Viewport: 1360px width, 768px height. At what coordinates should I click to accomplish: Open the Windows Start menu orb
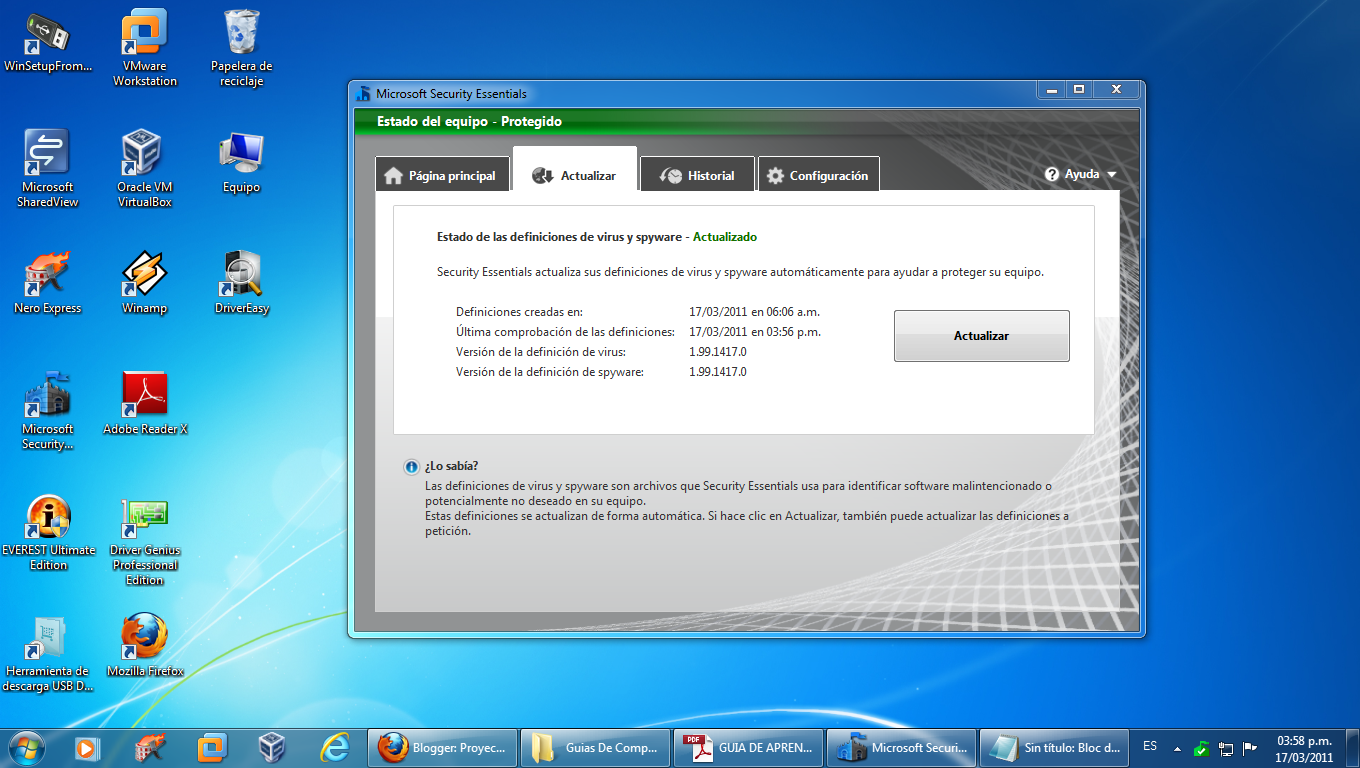point(27,747)
